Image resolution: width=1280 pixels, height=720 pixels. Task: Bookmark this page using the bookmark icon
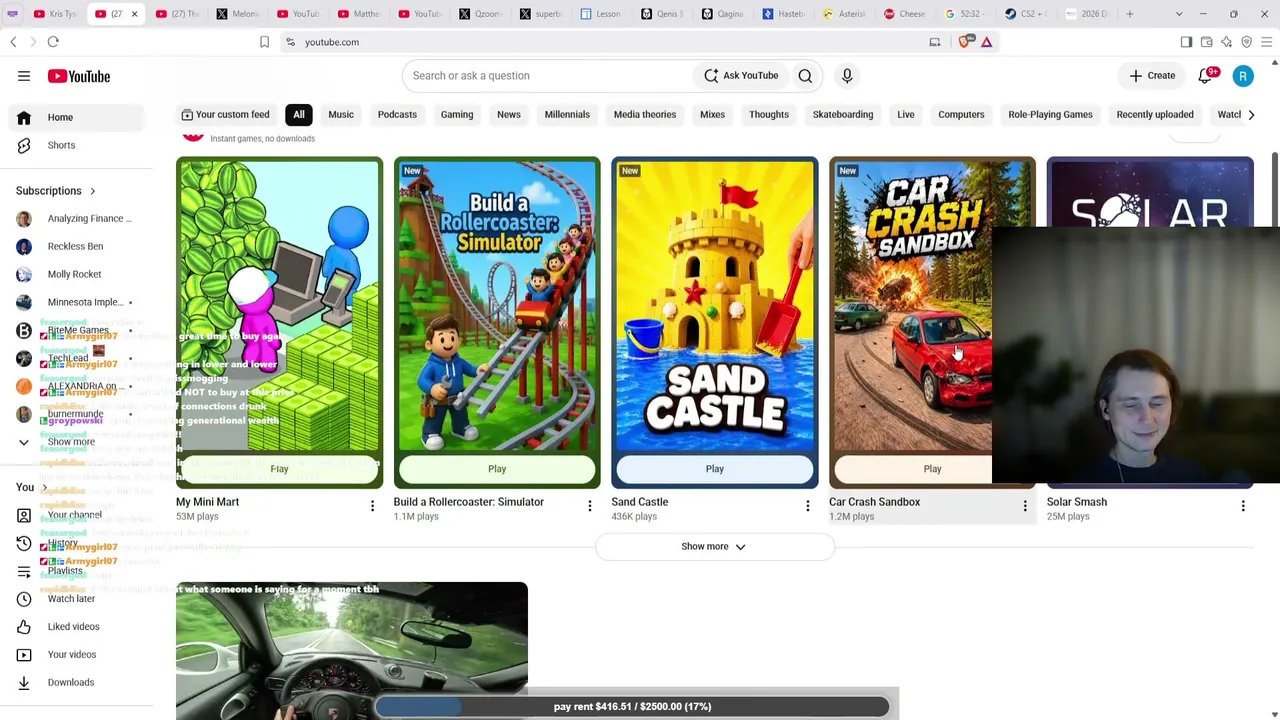264,42
